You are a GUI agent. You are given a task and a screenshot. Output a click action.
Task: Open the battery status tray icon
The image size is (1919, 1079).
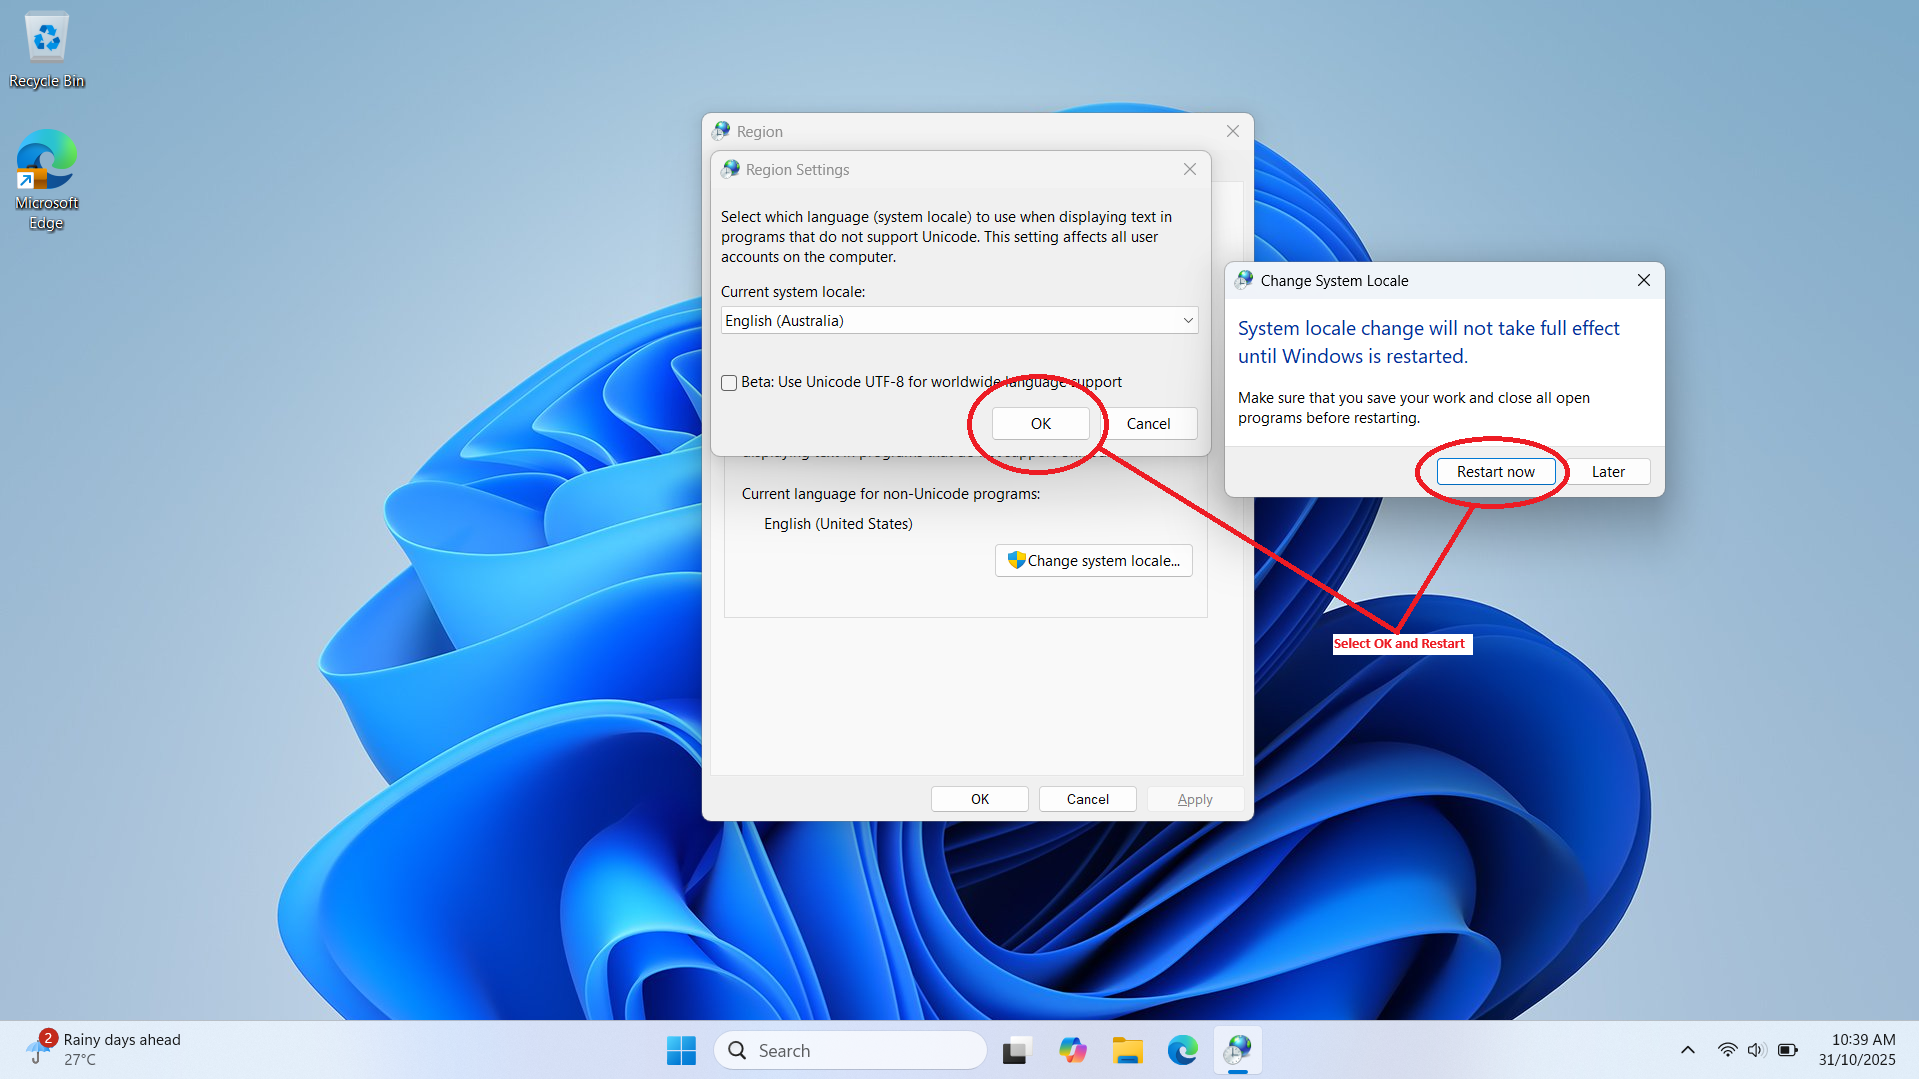(1788, 1050)
